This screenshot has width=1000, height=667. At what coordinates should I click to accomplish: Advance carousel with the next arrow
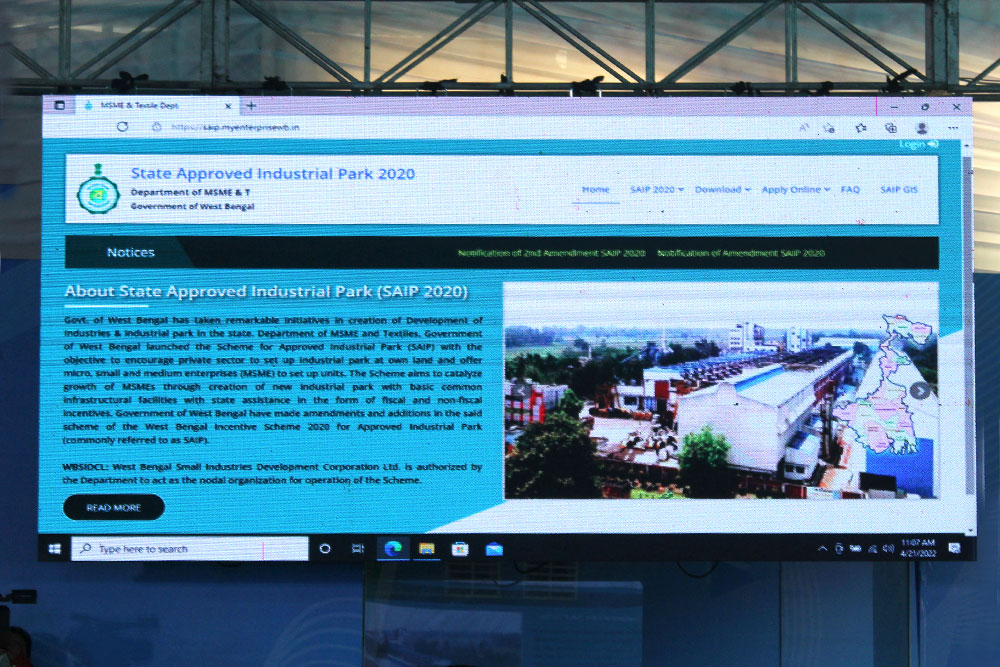click(920, 391)
